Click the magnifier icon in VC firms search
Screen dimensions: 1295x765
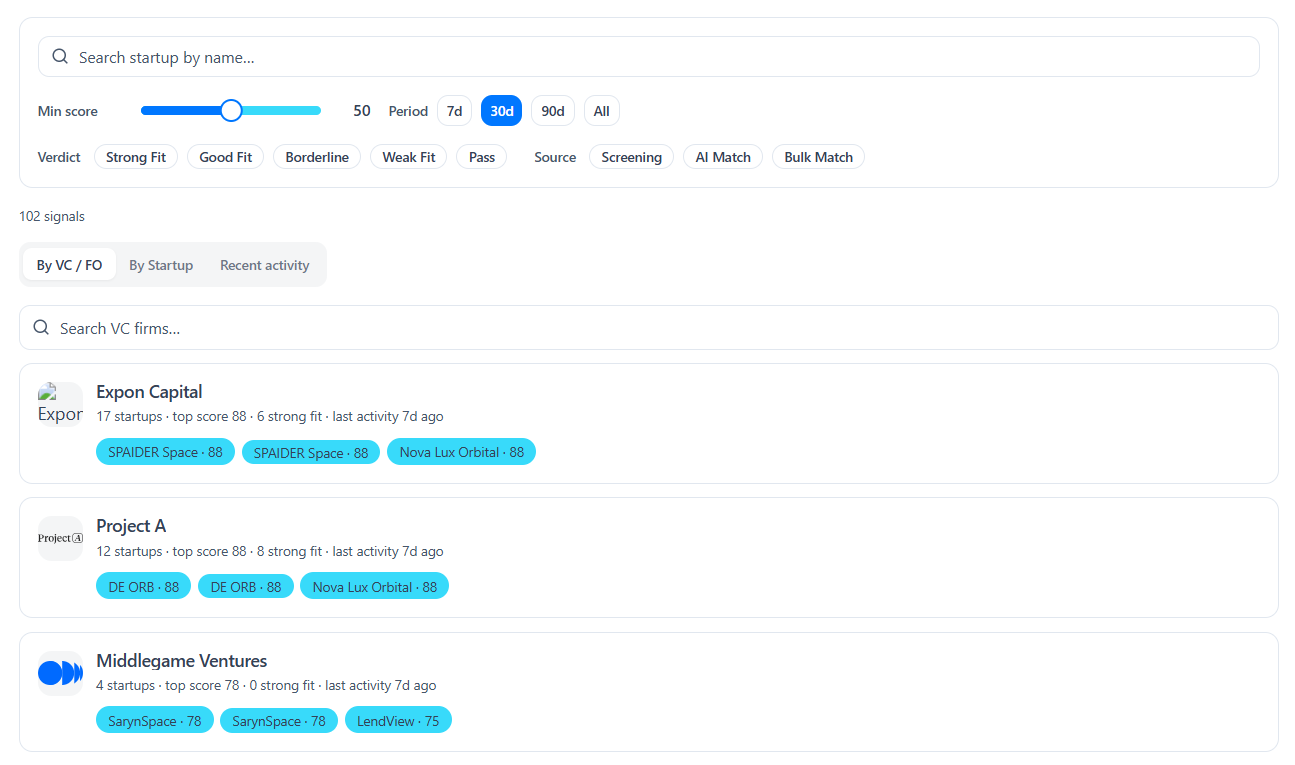pos(41,328)
